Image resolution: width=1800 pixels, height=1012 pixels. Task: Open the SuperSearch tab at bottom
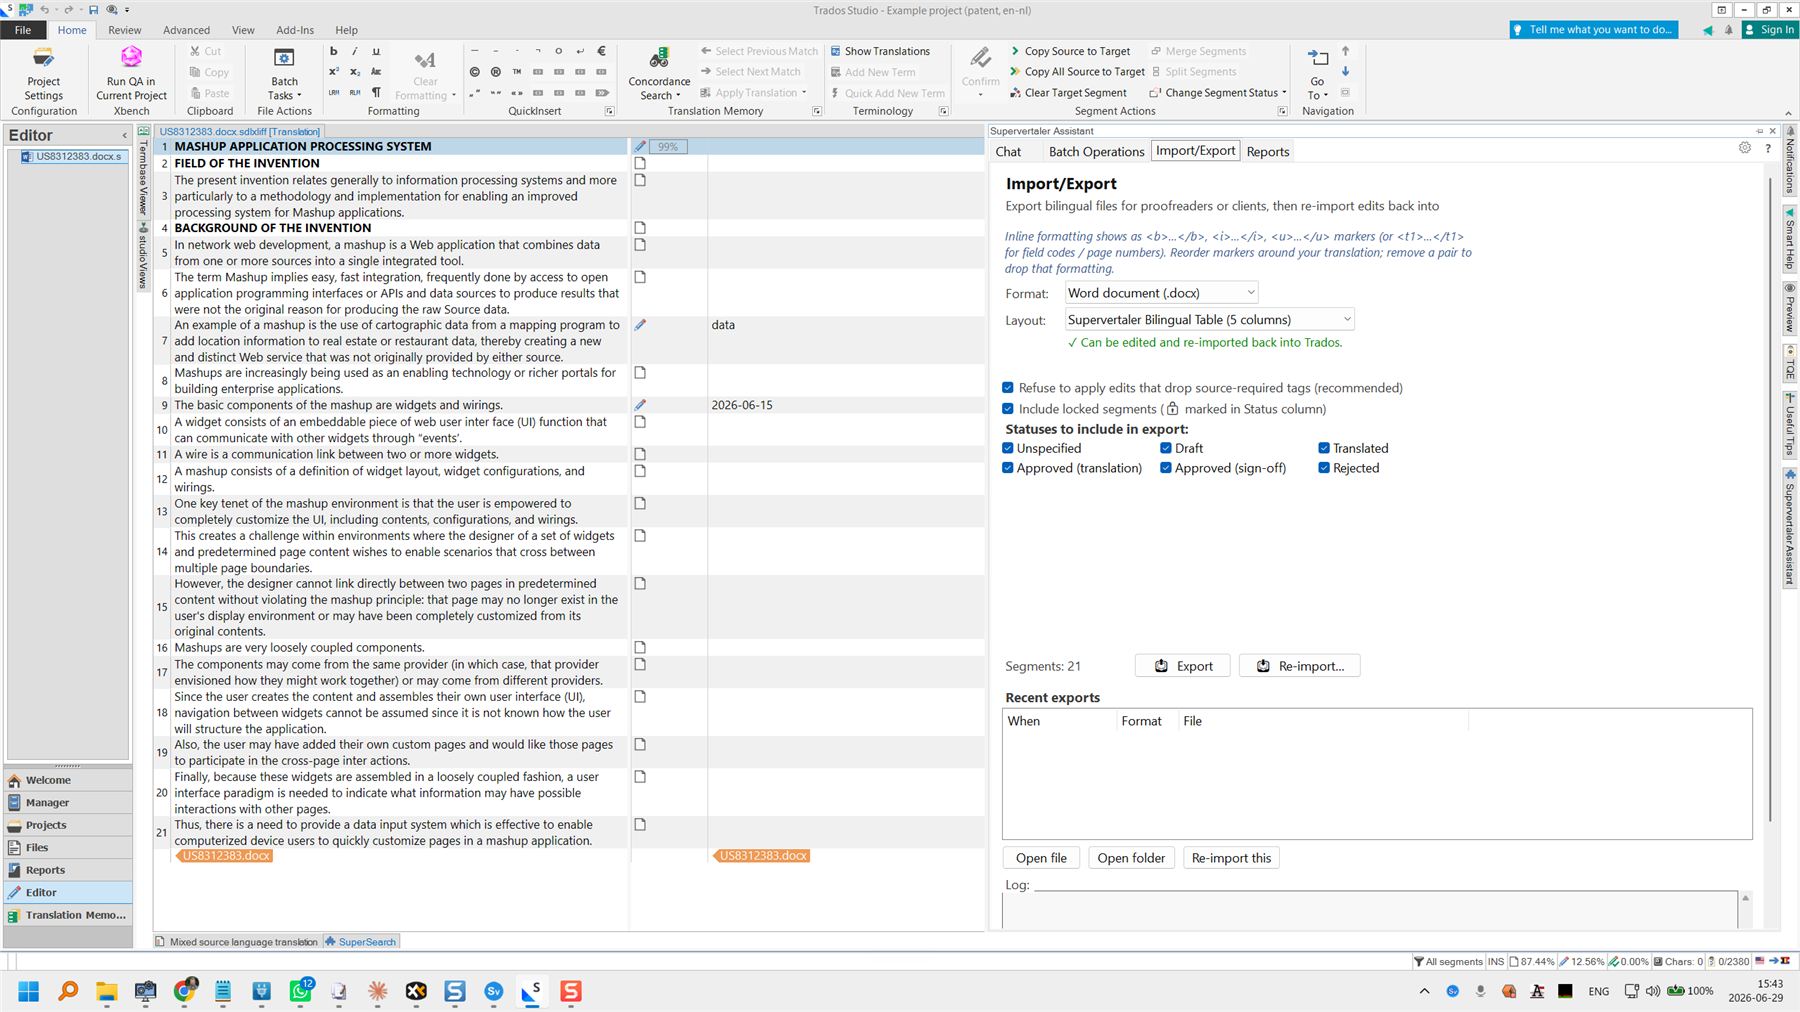click(361, 942)
